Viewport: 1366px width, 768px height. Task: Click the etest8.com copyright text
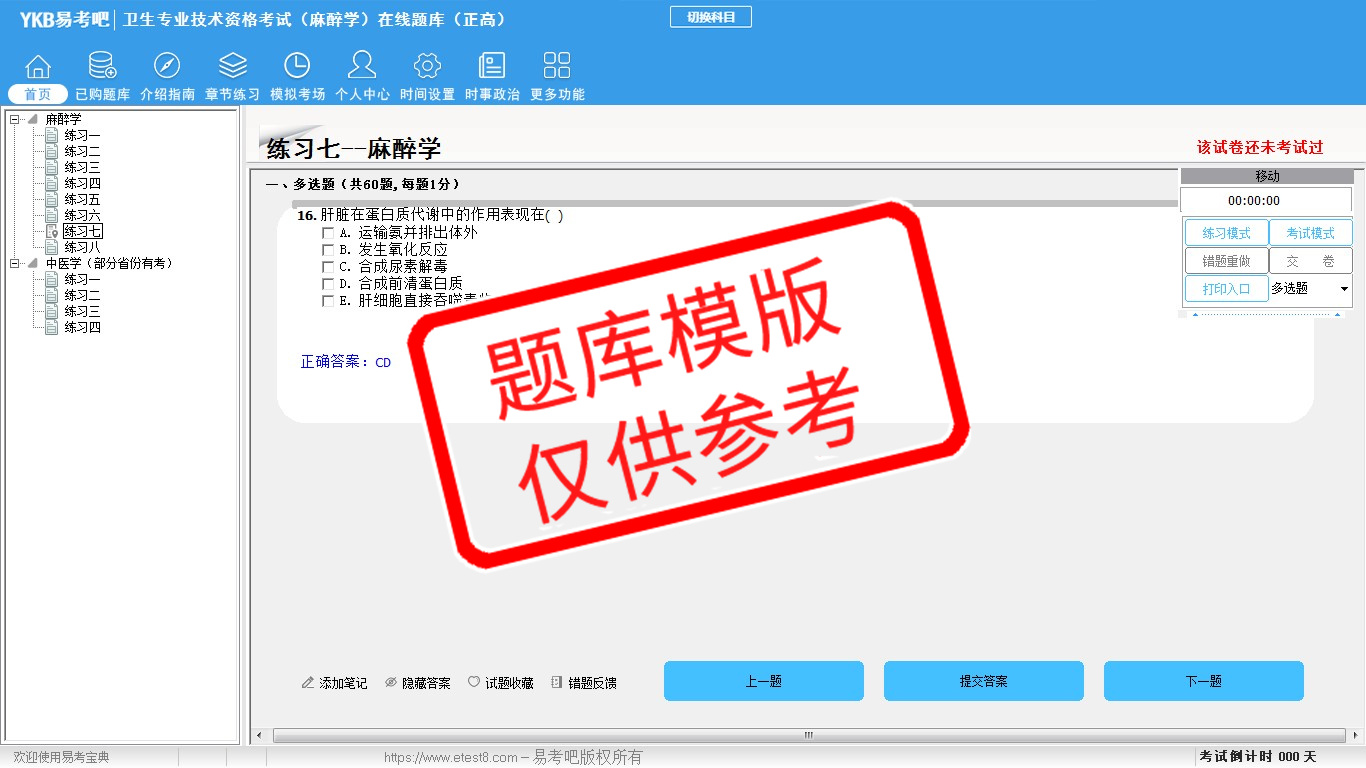tap(513, 757)
